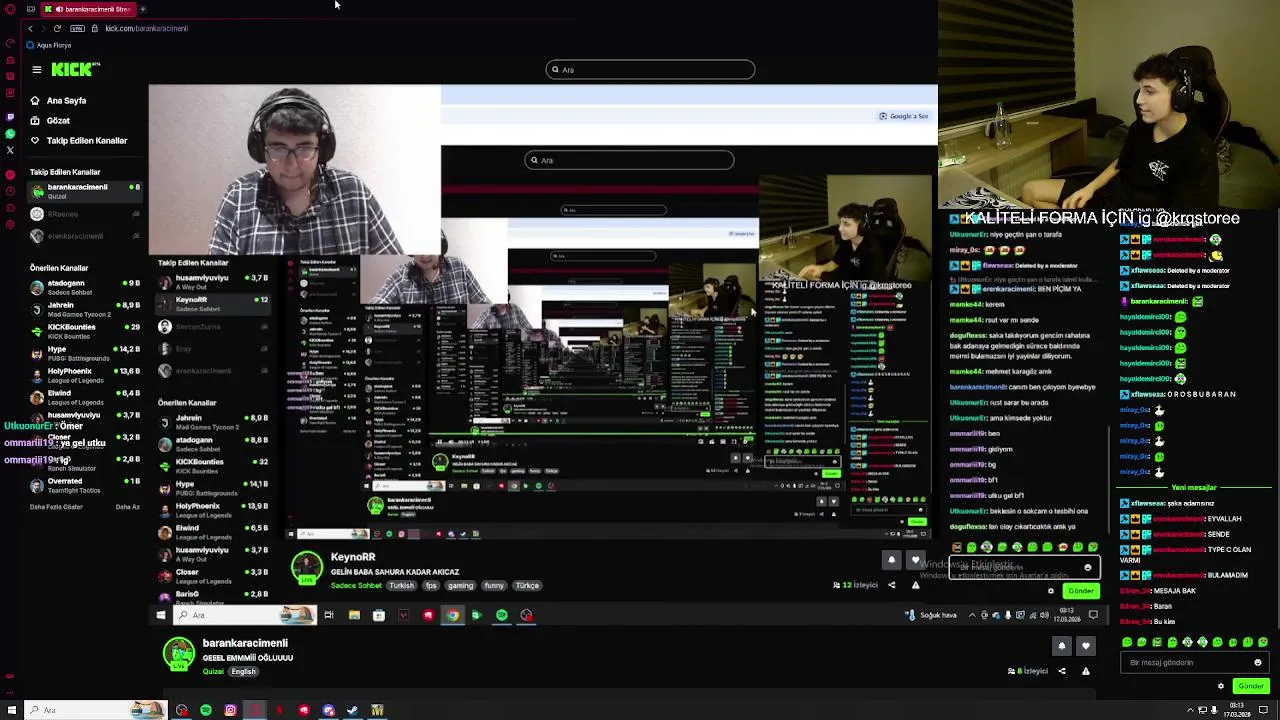
Task: Open Discord from the outer taskbar
Action: [x=328, y=710]
